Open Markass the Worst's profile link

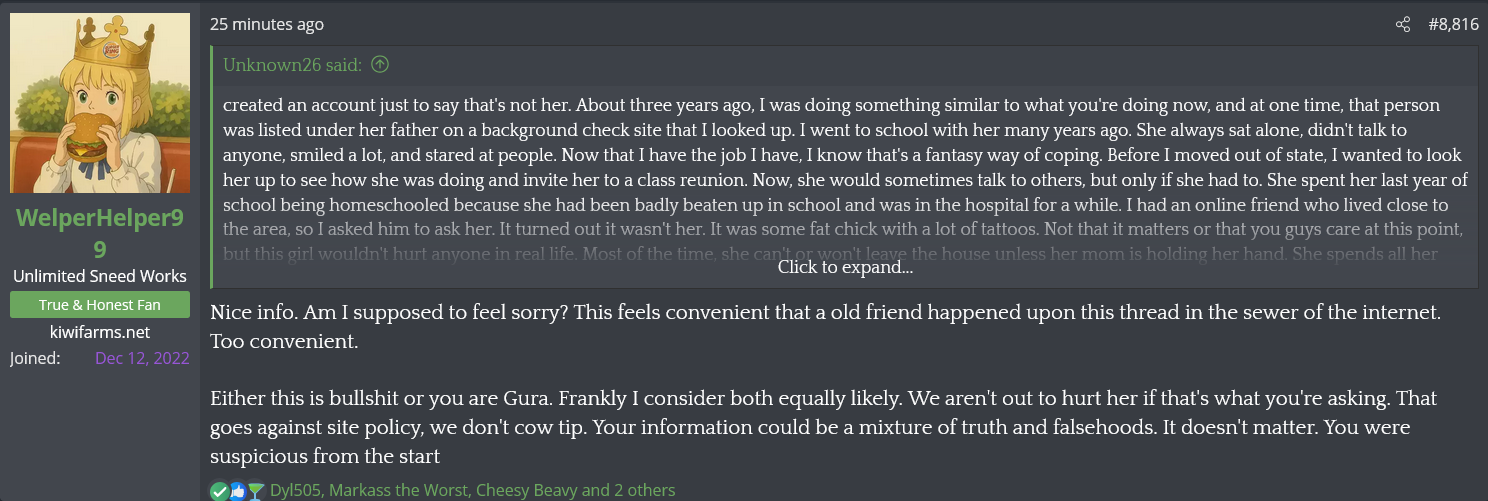point(398,491)
